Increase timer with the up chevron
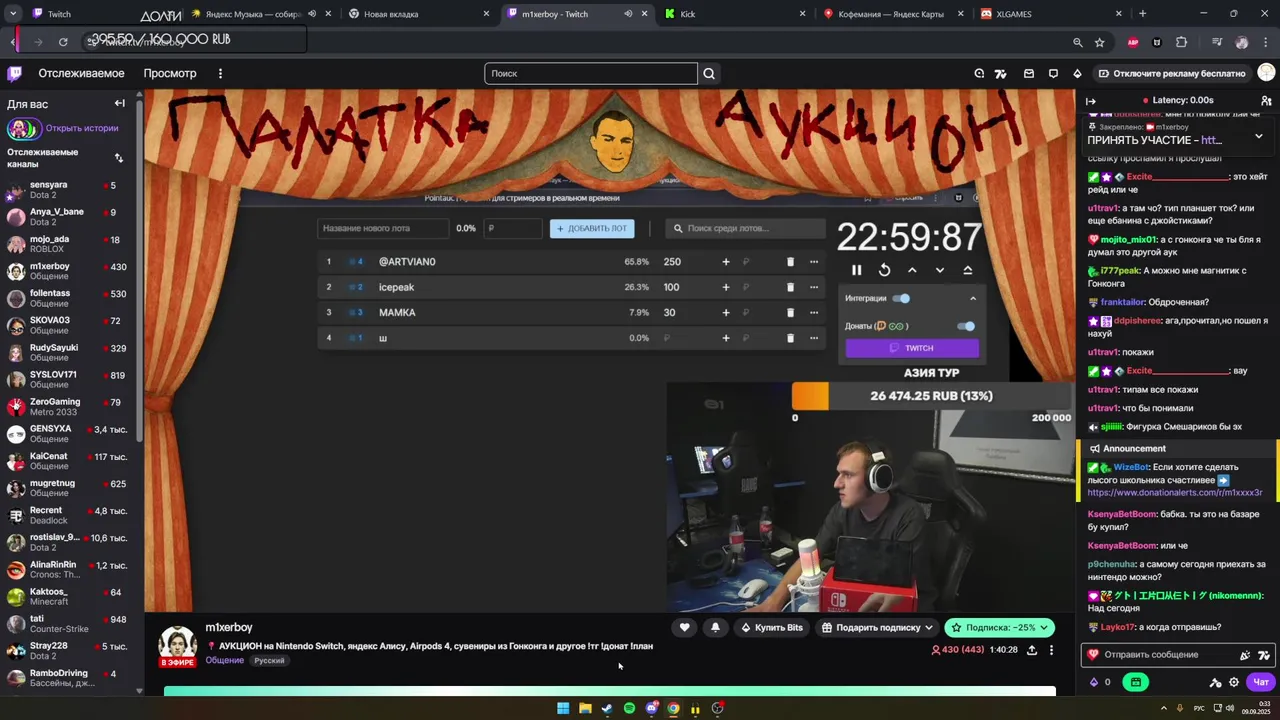 tap(912, 270)
